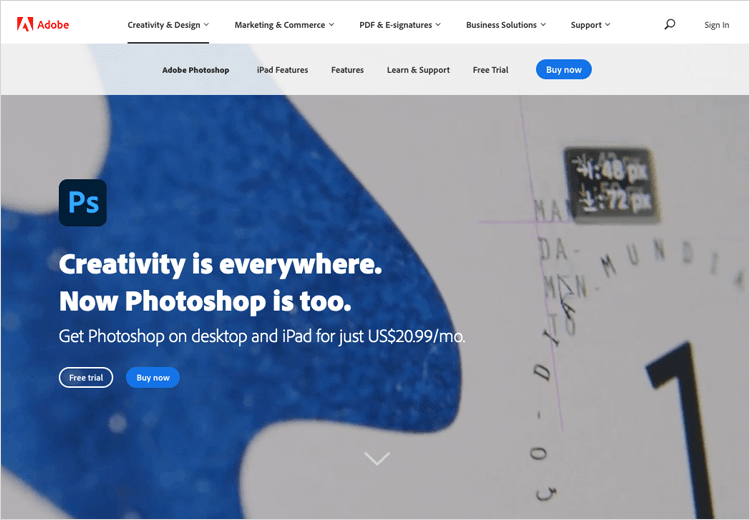Select Free Trial in sub-navigation

tap(490, 70)
